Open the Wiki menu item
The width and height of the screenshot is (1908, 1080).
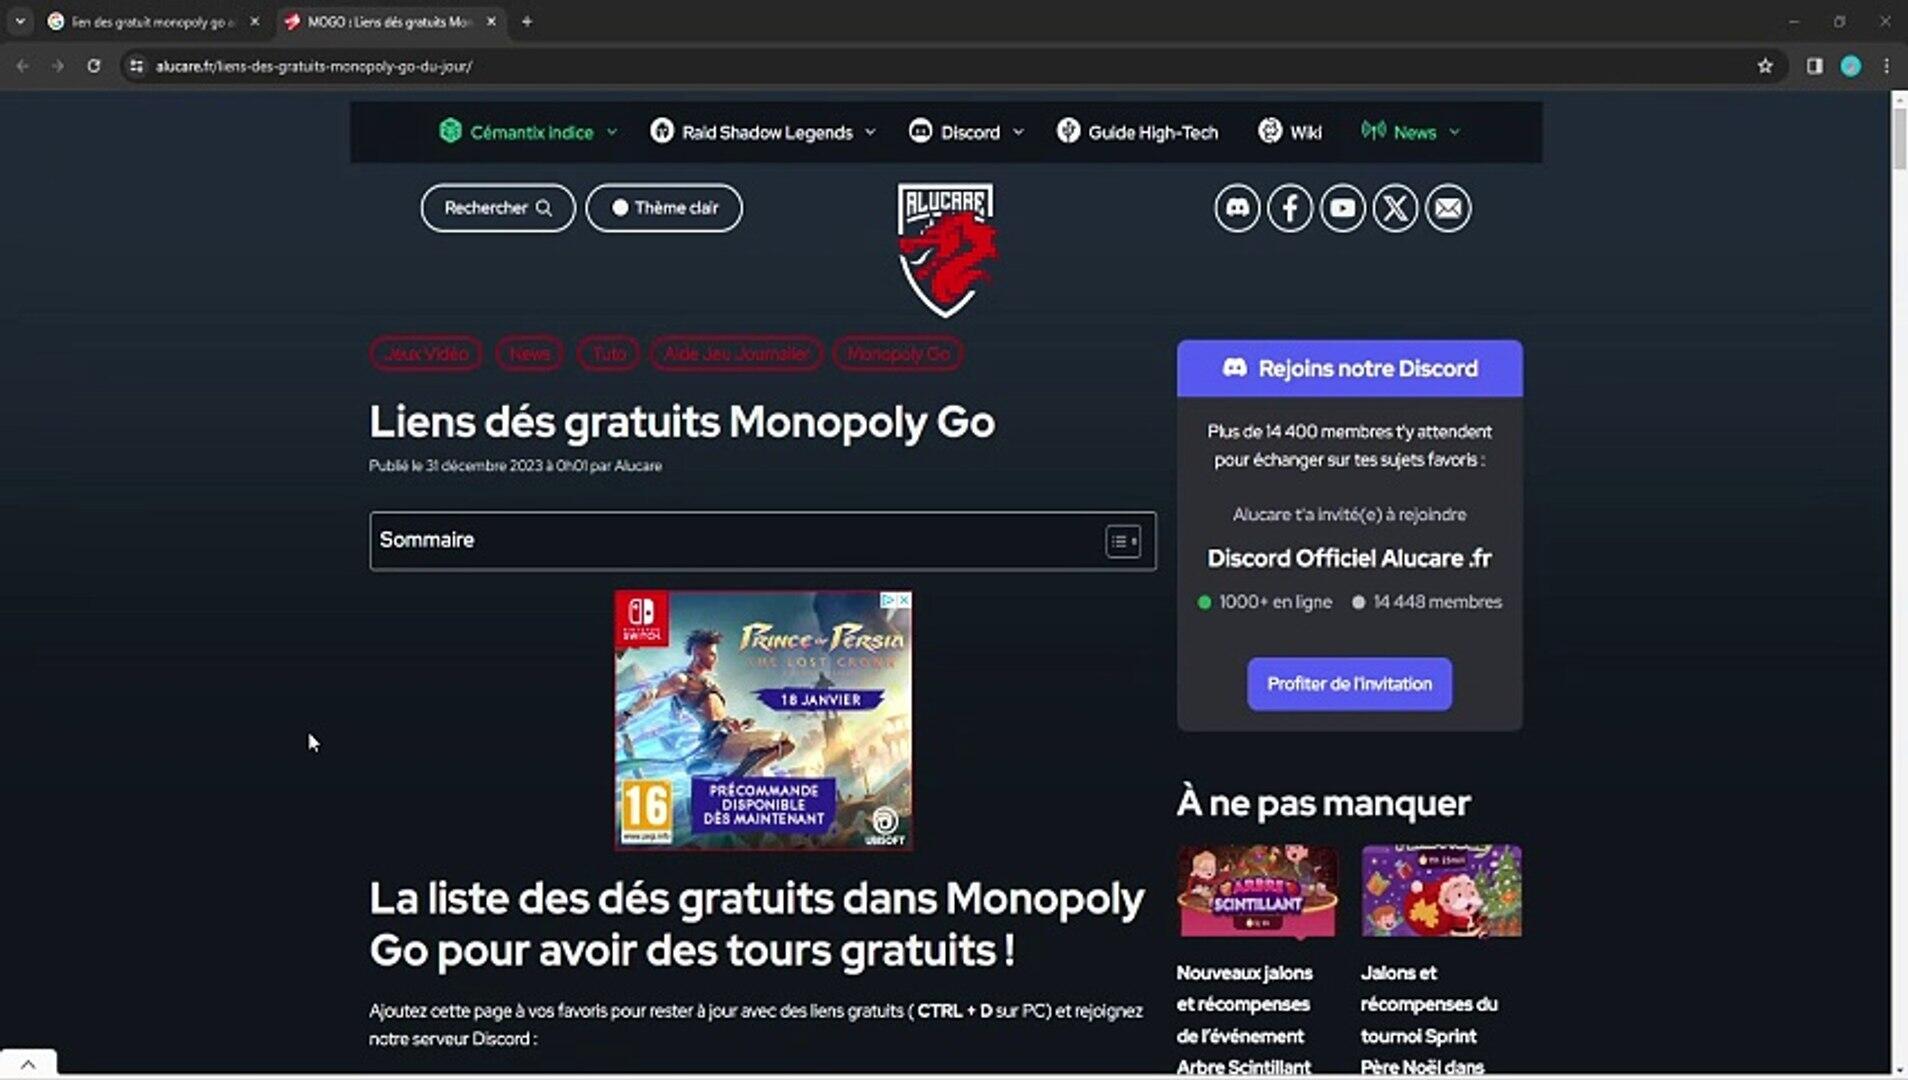point(1290,132)
